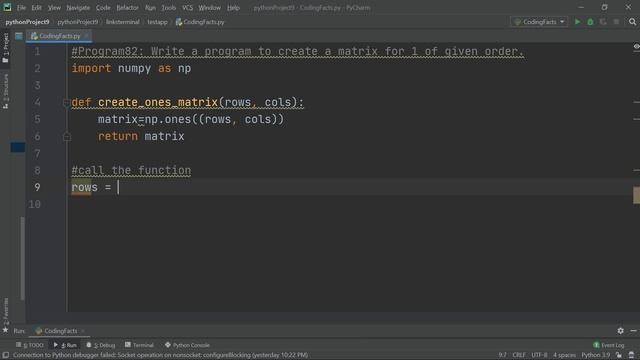Click on the return matrix statement

(141, 136)
